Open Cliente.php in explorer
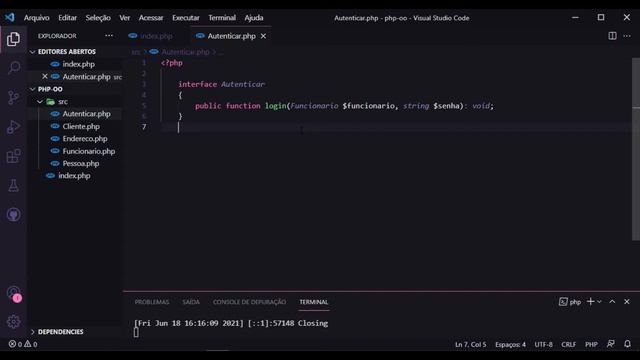The height and width of the screenshot is (360, 640). point(81,126)
